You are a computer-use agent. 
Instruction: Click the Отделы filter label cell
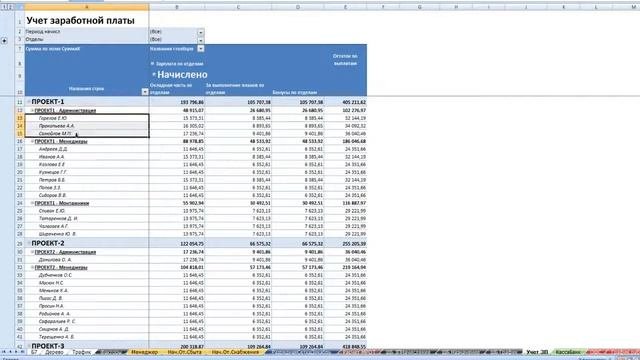click(x=87, y=40)
